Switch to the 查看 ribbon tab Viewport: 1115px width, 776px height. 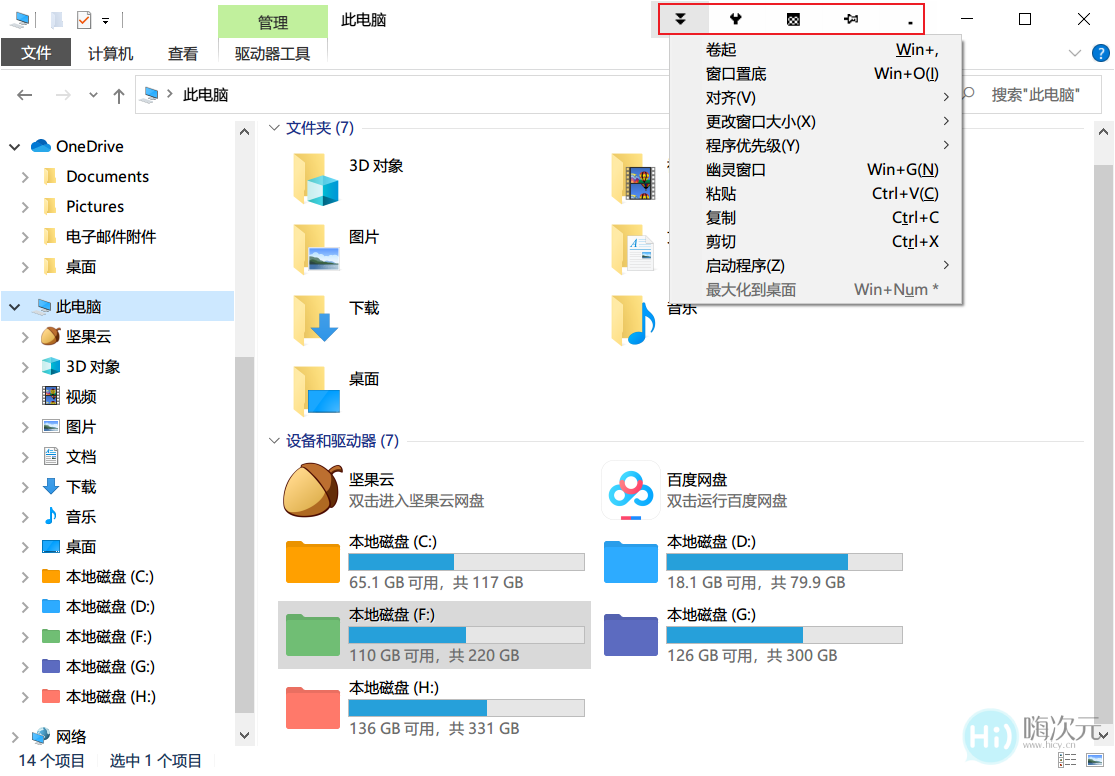183,54
